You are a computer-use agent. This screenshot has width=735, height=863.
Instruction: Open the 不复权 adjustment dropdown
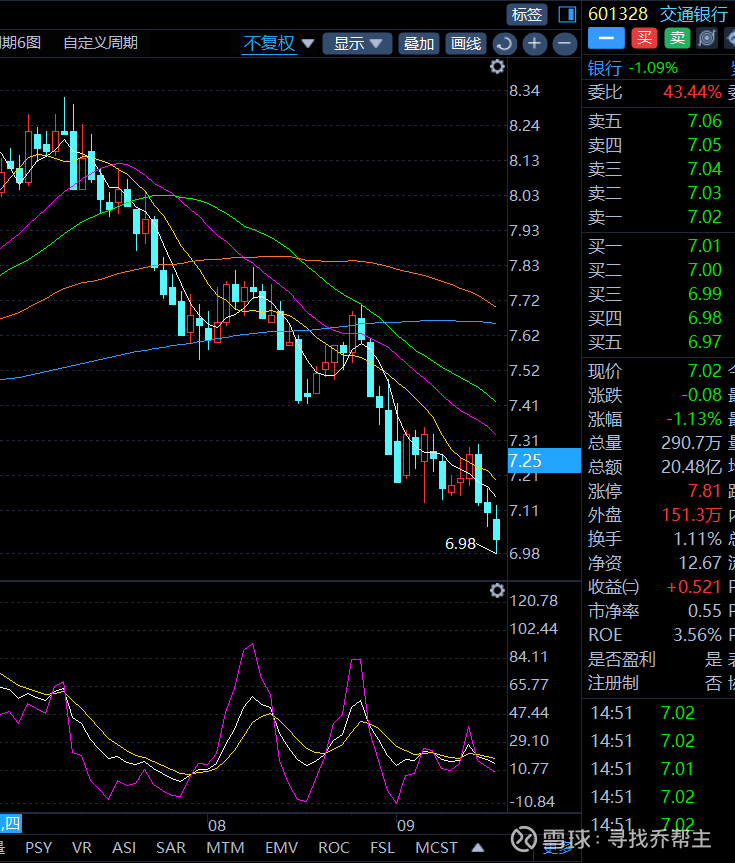278,43
